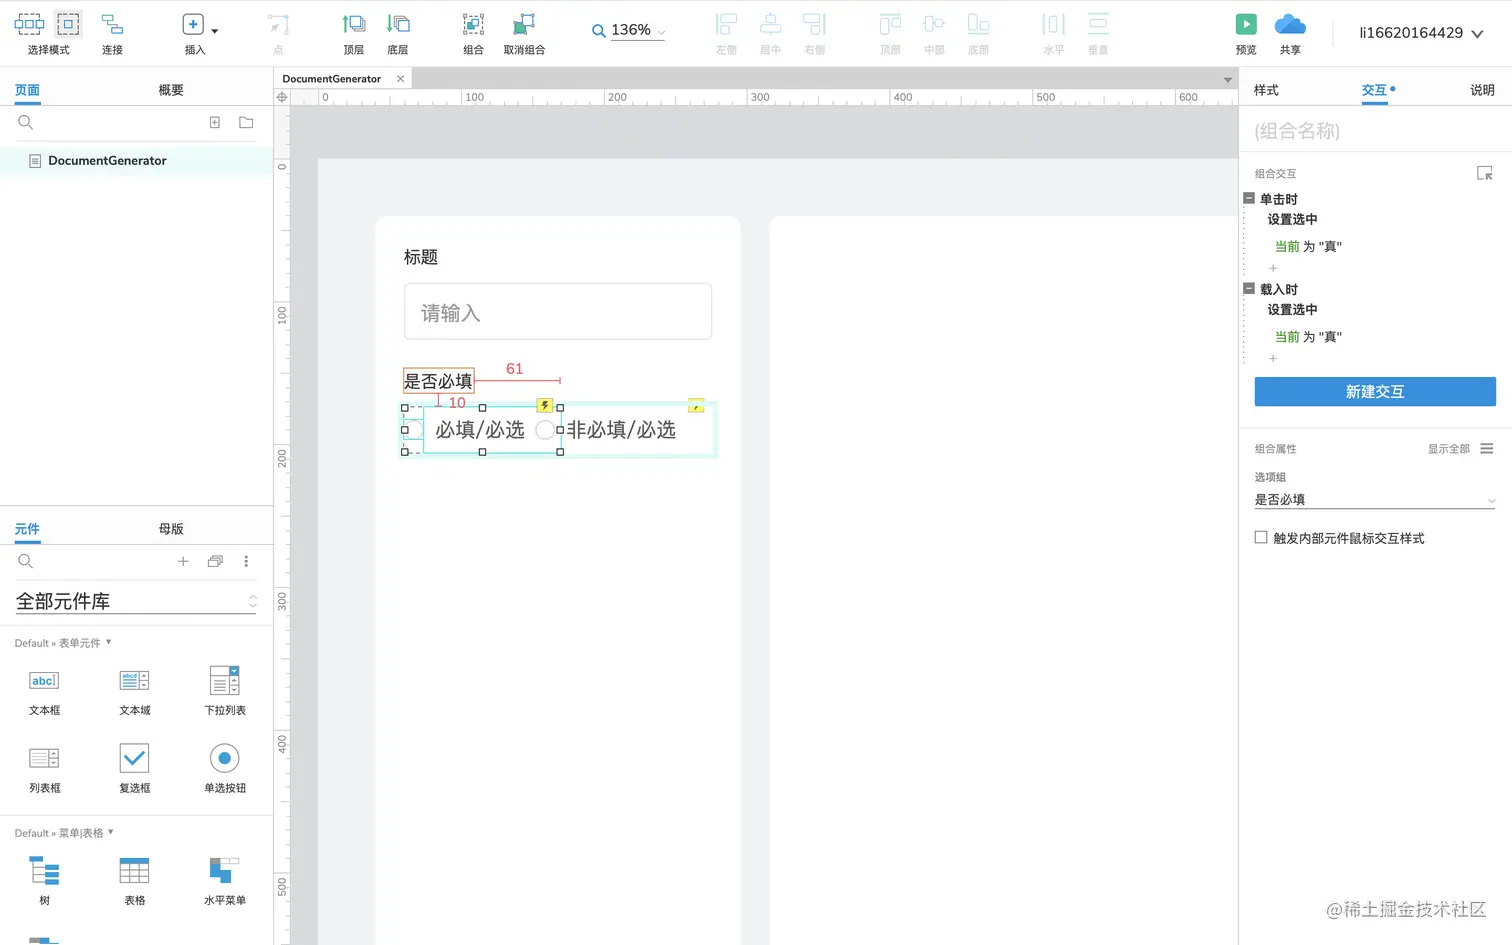This screenshot has width=1512, height=945.
Task: Switch to the 概要 outline tab
Action: click(171, 90)
